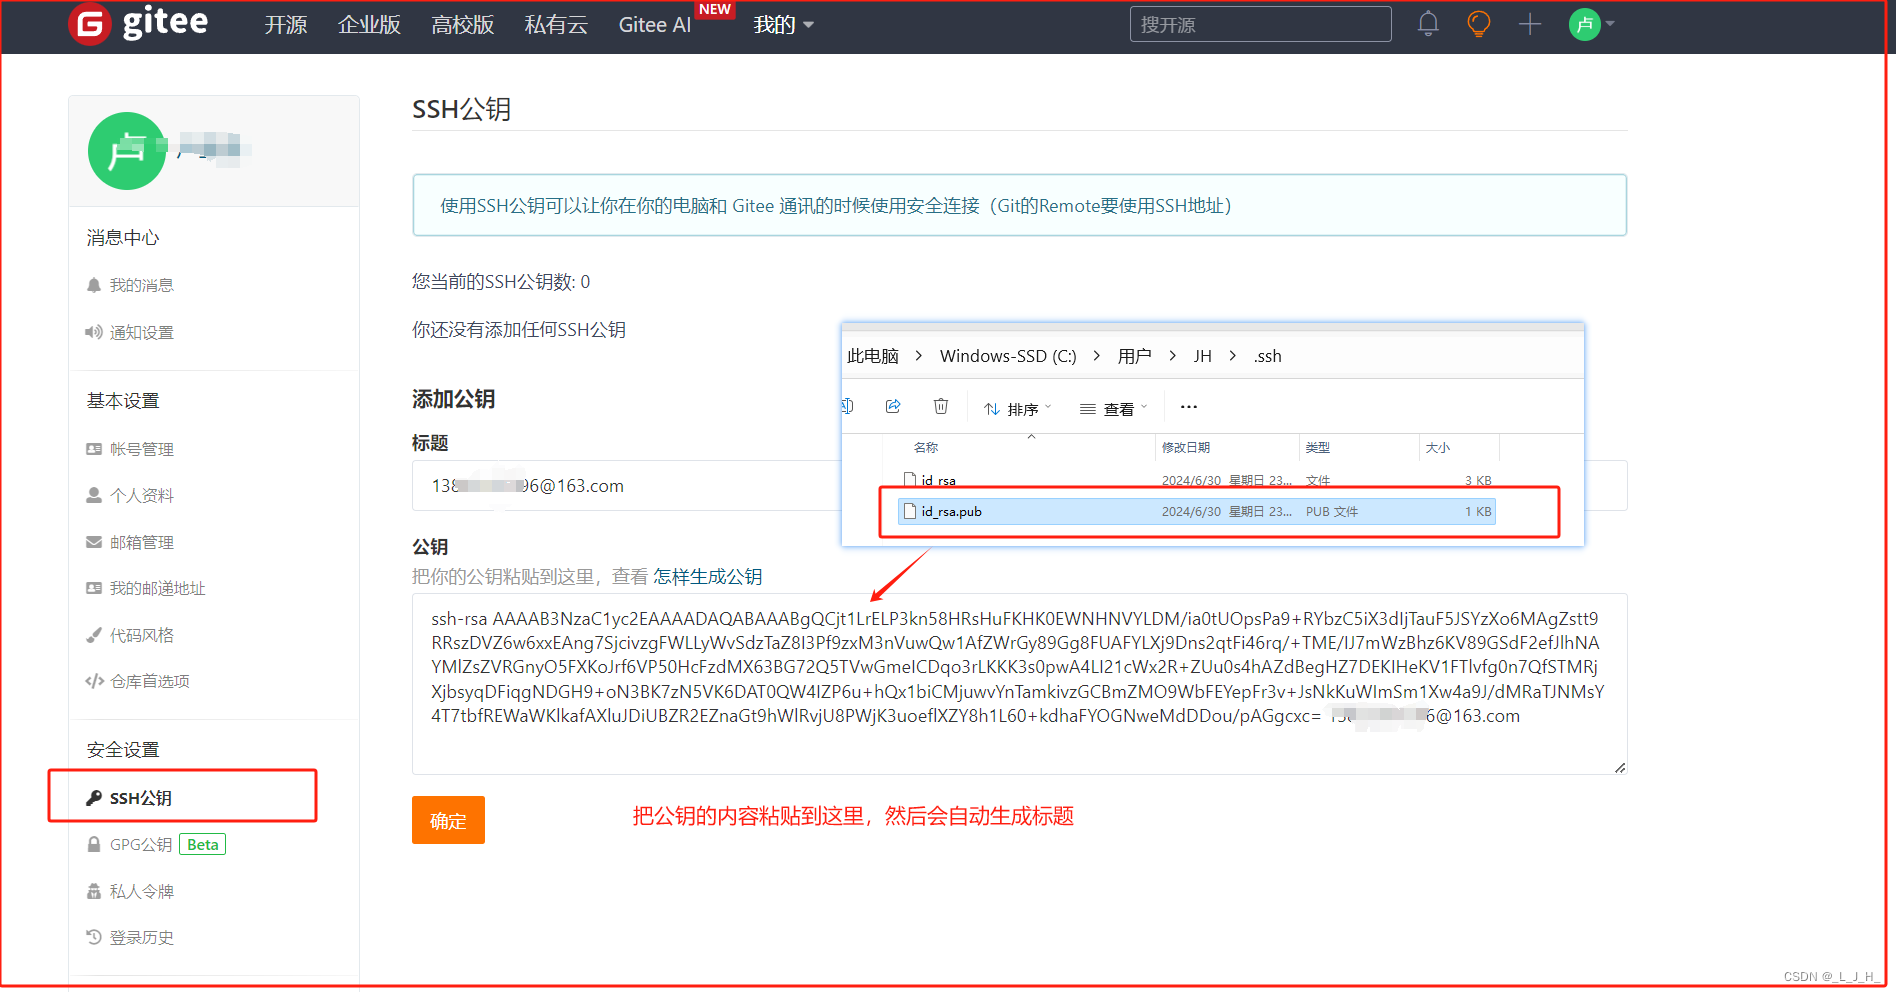
Task: Open 帐号管理 settings
Action: 141,449
